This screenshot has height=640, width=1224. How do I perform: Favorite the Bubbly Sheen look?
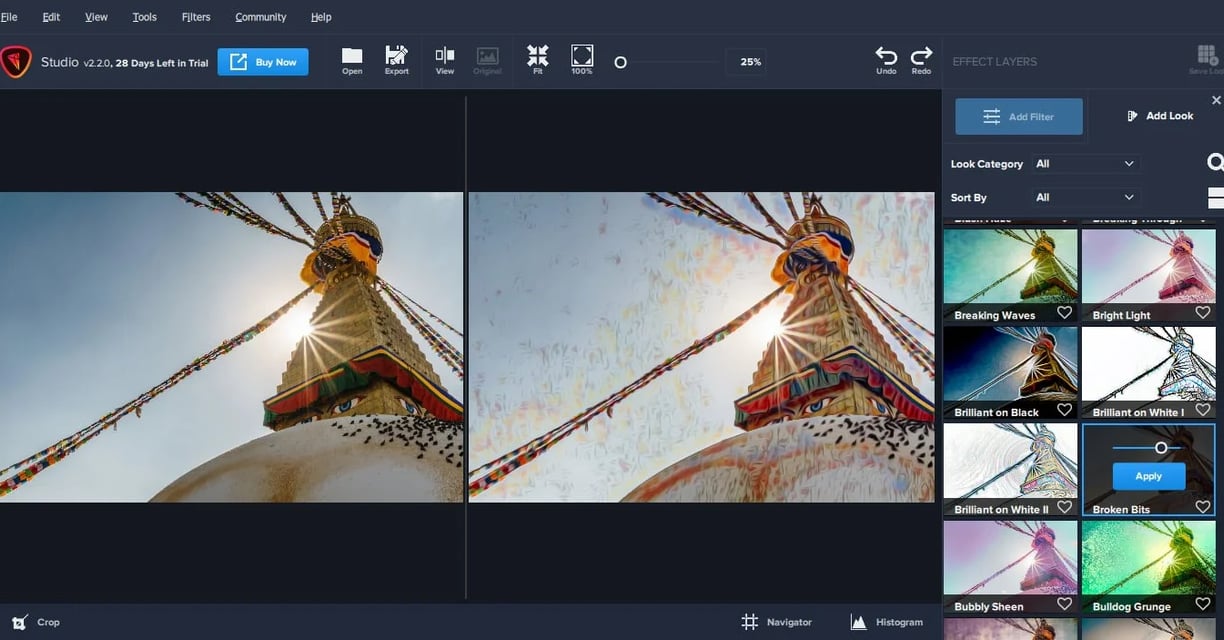[1064, 604]
